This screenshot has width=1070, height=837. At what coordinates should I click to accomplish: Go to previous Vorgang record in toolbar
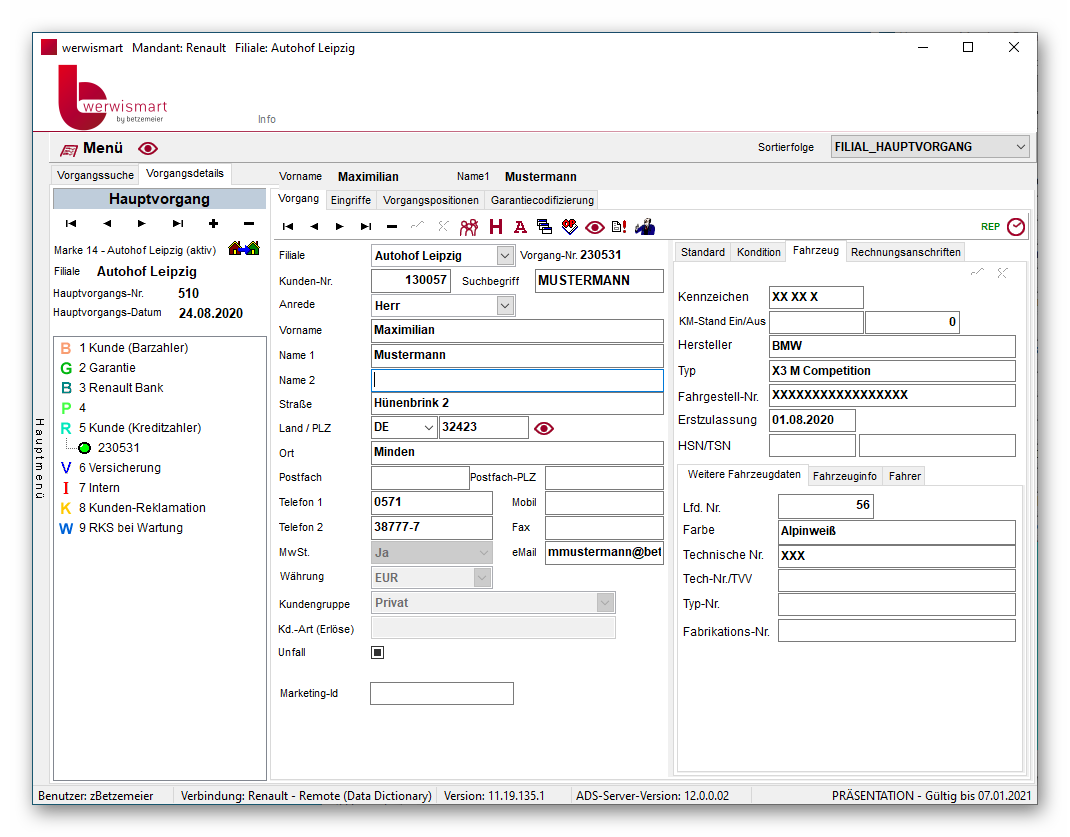click(x=314, y=226)
